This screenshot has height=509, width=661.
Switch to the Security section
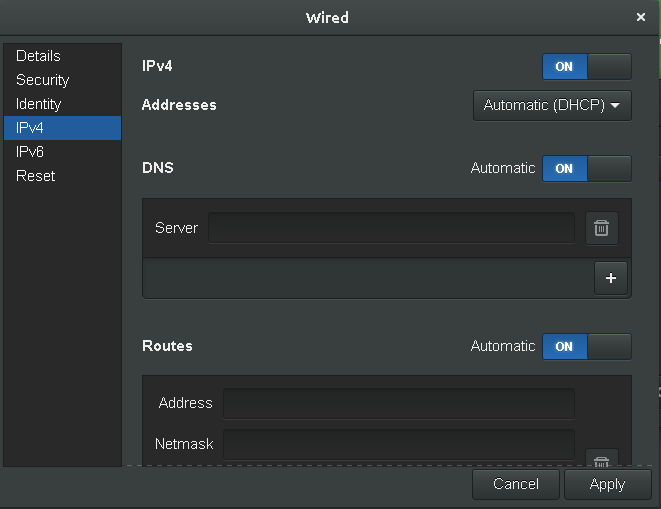tap(42, 80)
